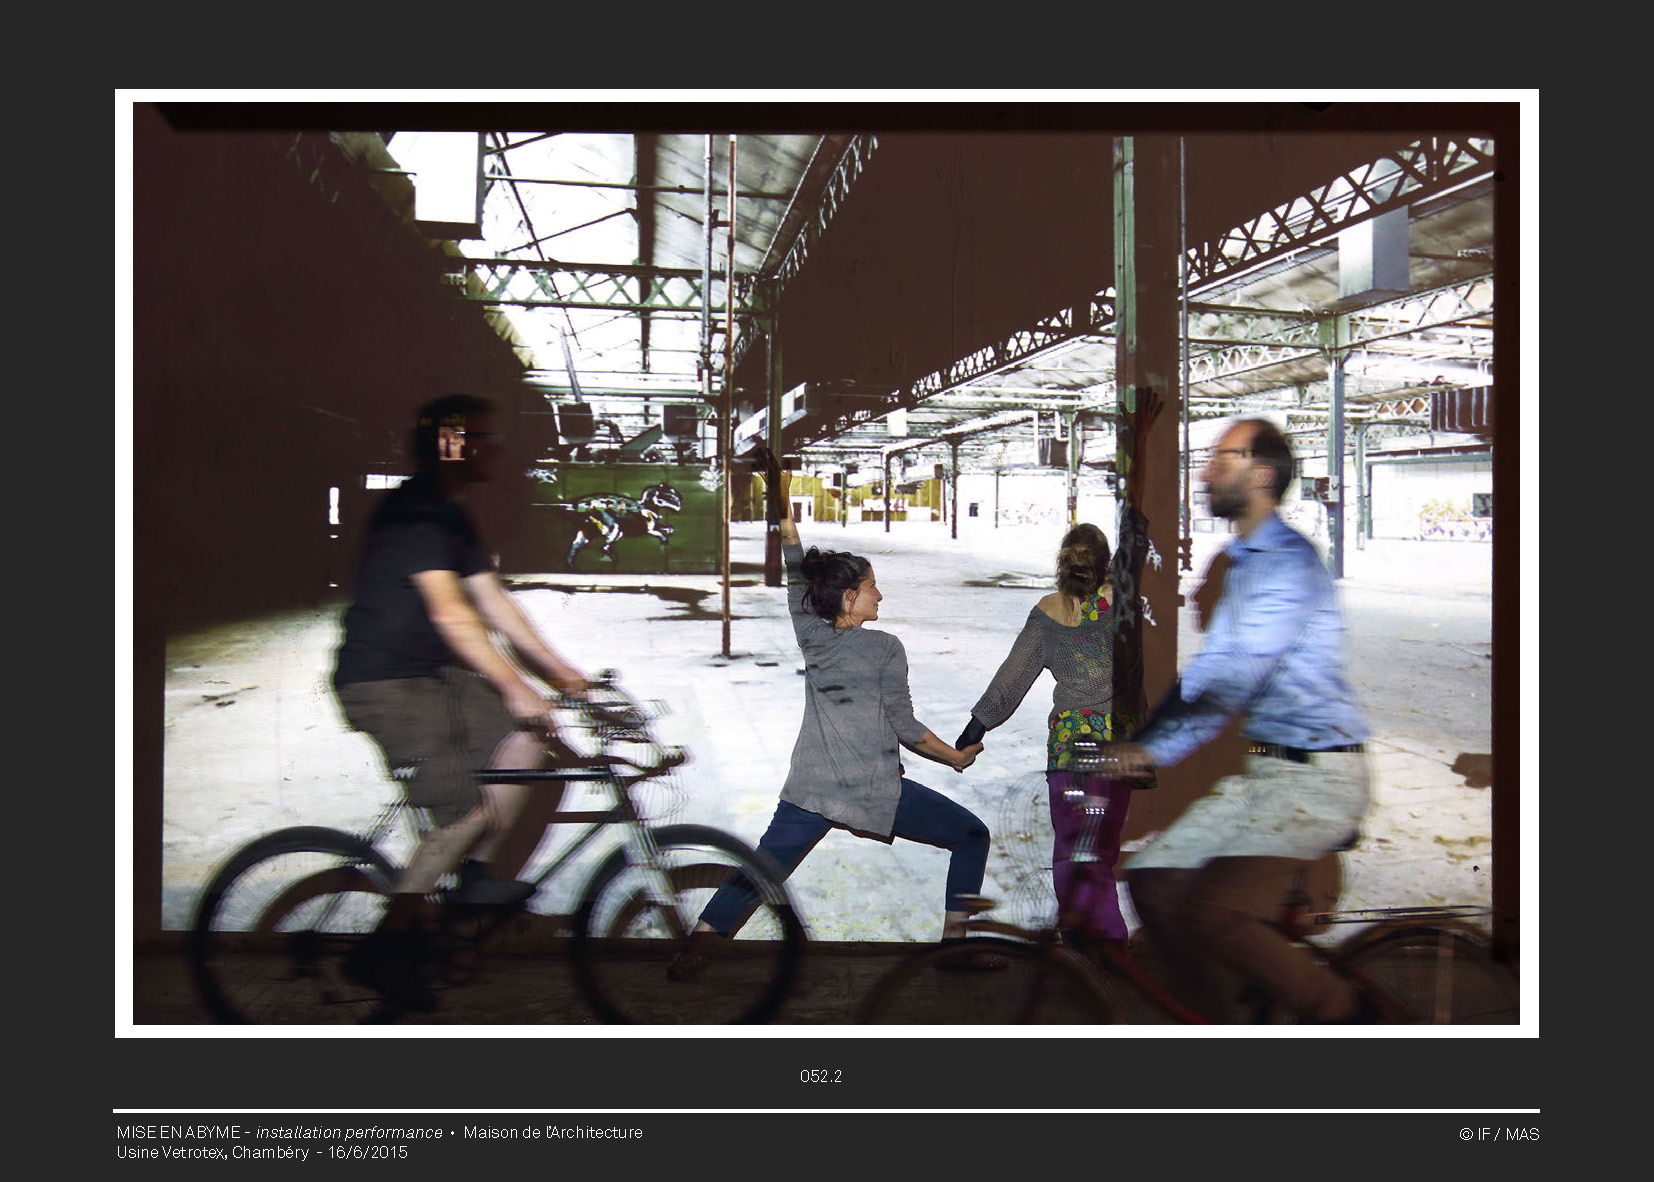Click the white horizontal divider line
Viewport: 1654px width, 1182px height.
pyautogui.click(x=826, y=1110)
